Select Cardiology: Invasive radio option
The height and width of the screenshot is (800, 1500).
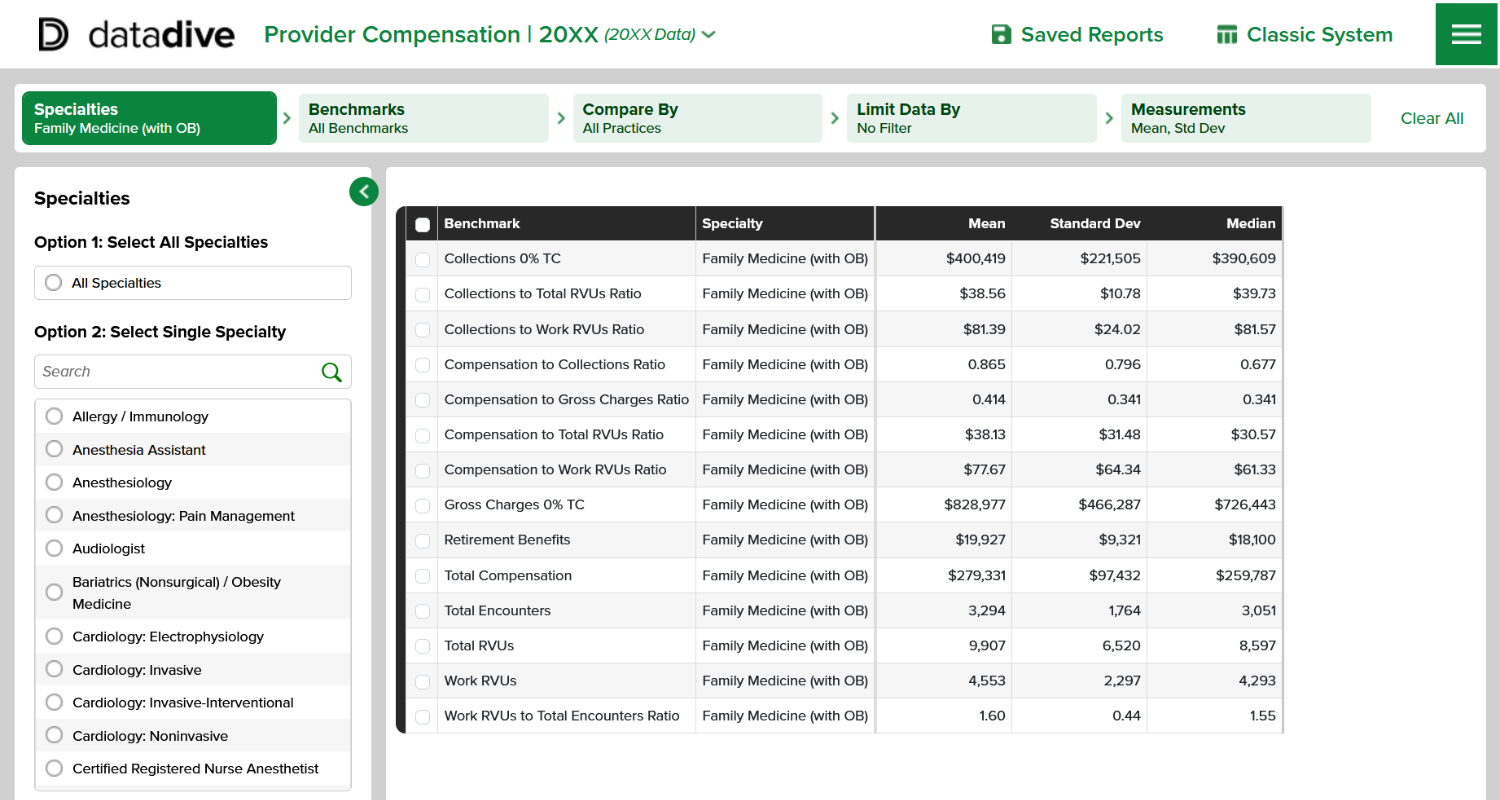tap(54, 670)
